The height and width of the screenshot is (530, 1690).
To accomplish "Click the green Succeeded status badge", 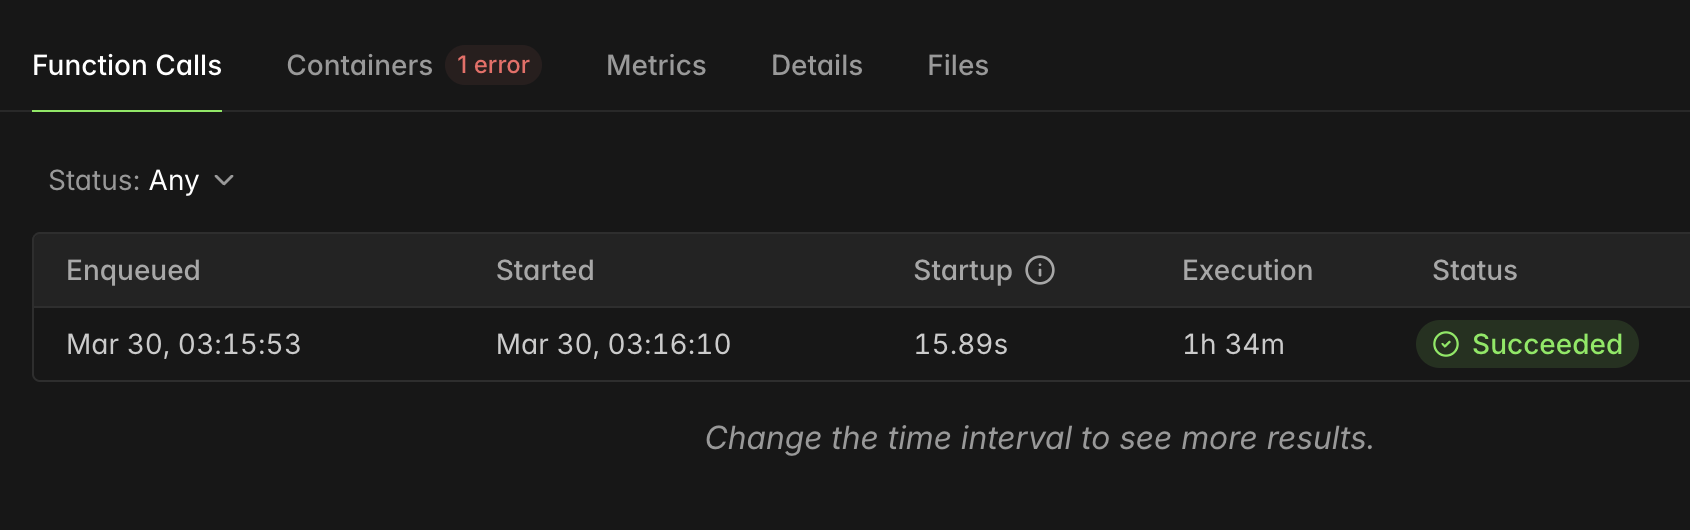I will pos(1527,344).
